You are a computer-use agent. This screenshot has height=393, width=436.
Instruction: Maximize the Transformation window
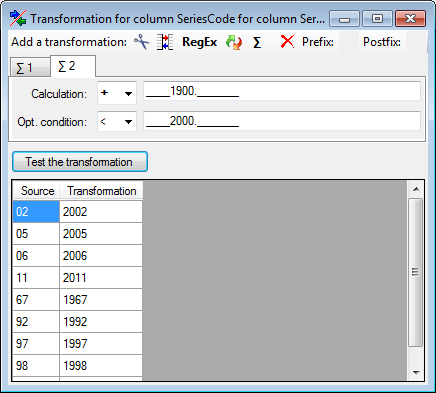[377, 19]
